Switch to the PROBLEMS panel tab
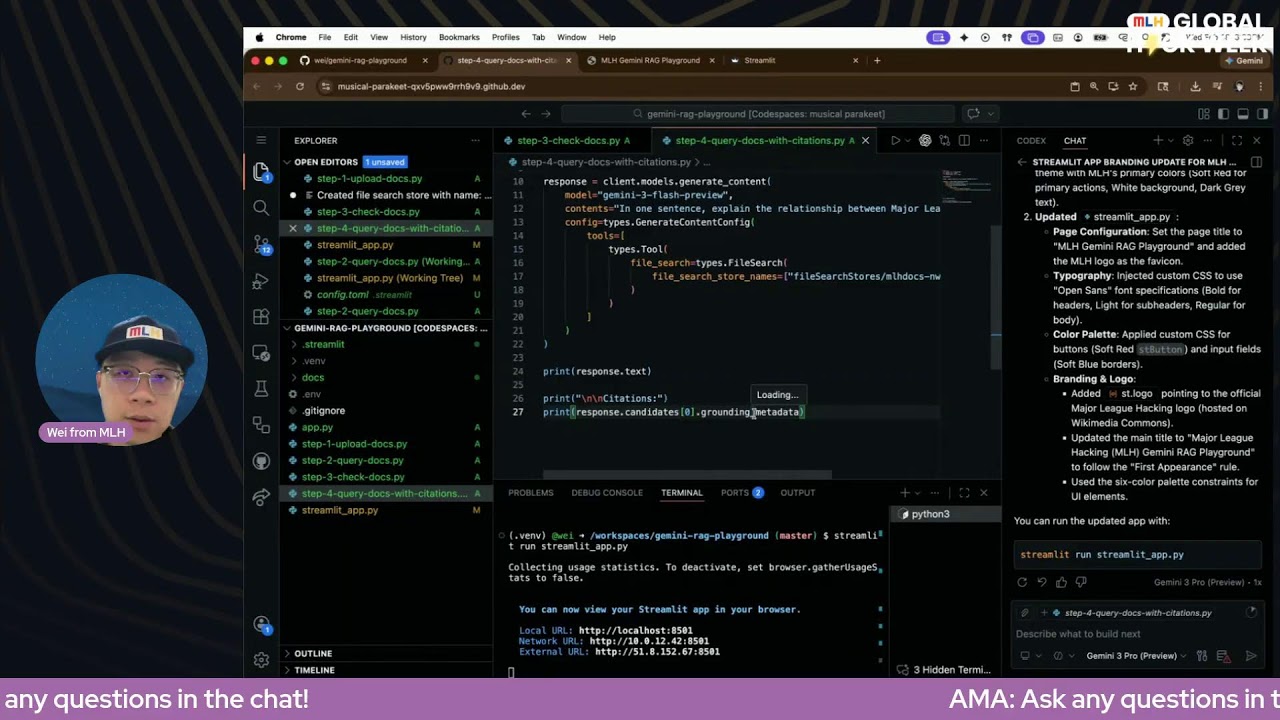 (x=530, y=493)
